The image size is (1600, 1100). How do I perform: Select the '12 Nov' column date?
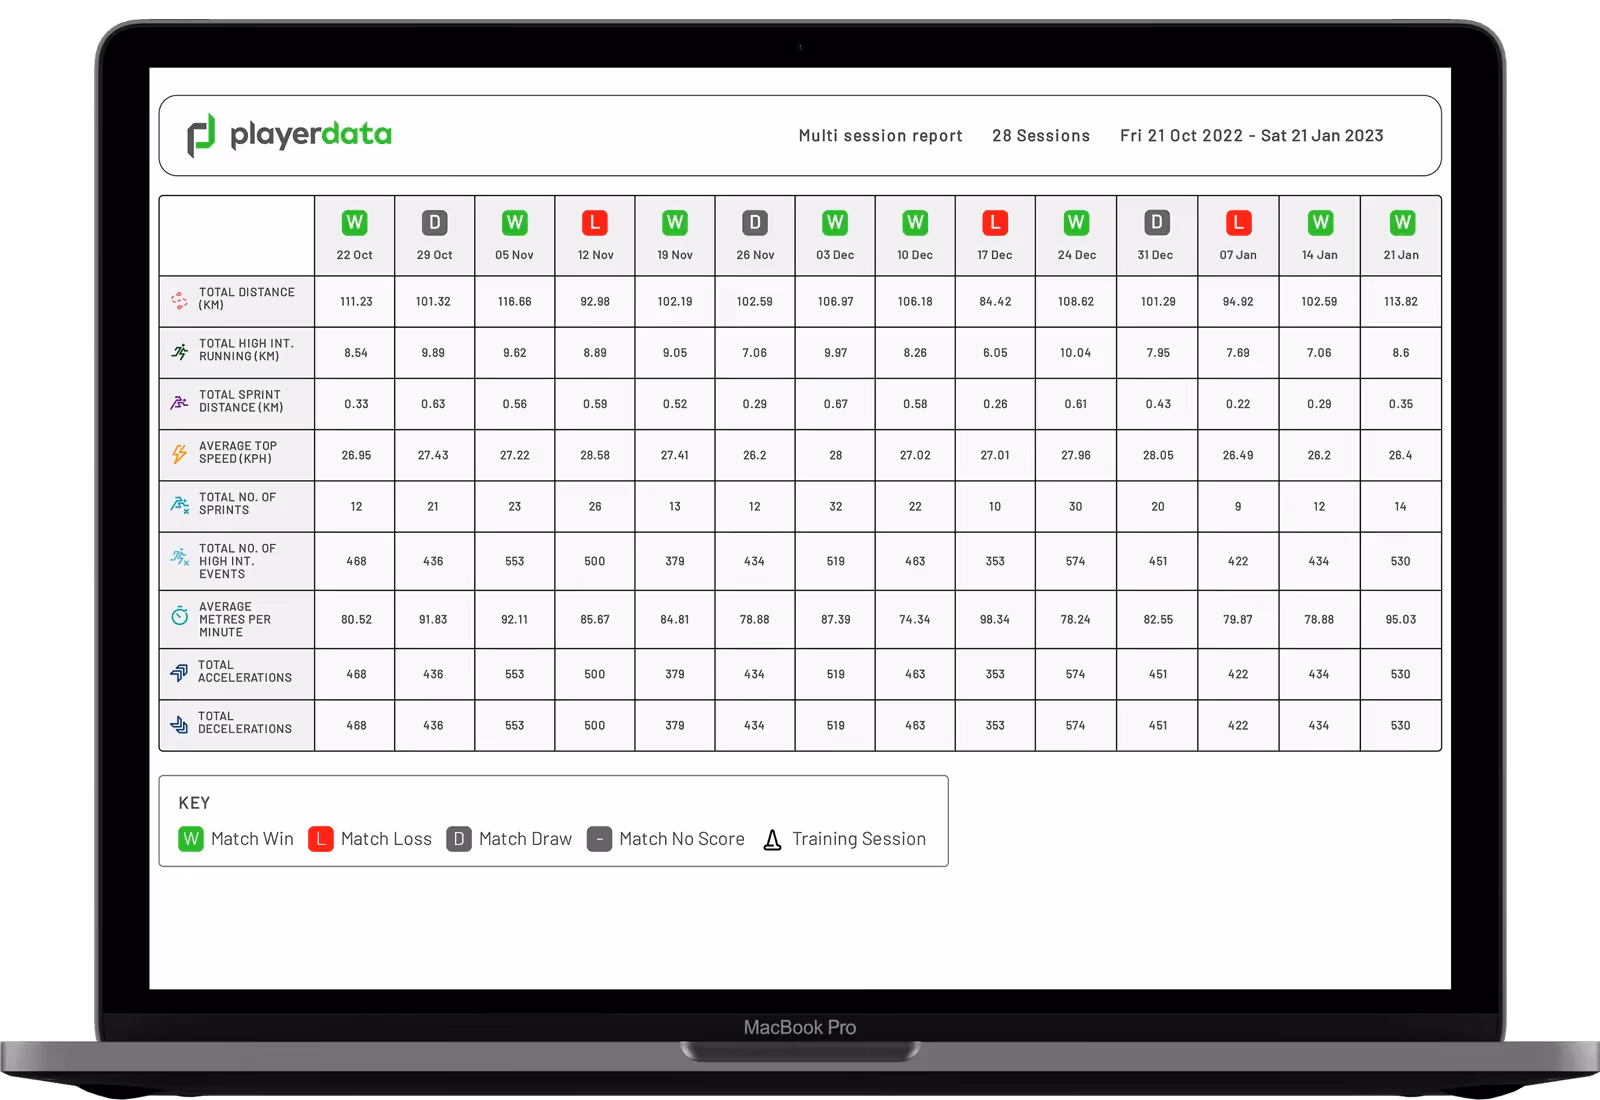[596, 255]
